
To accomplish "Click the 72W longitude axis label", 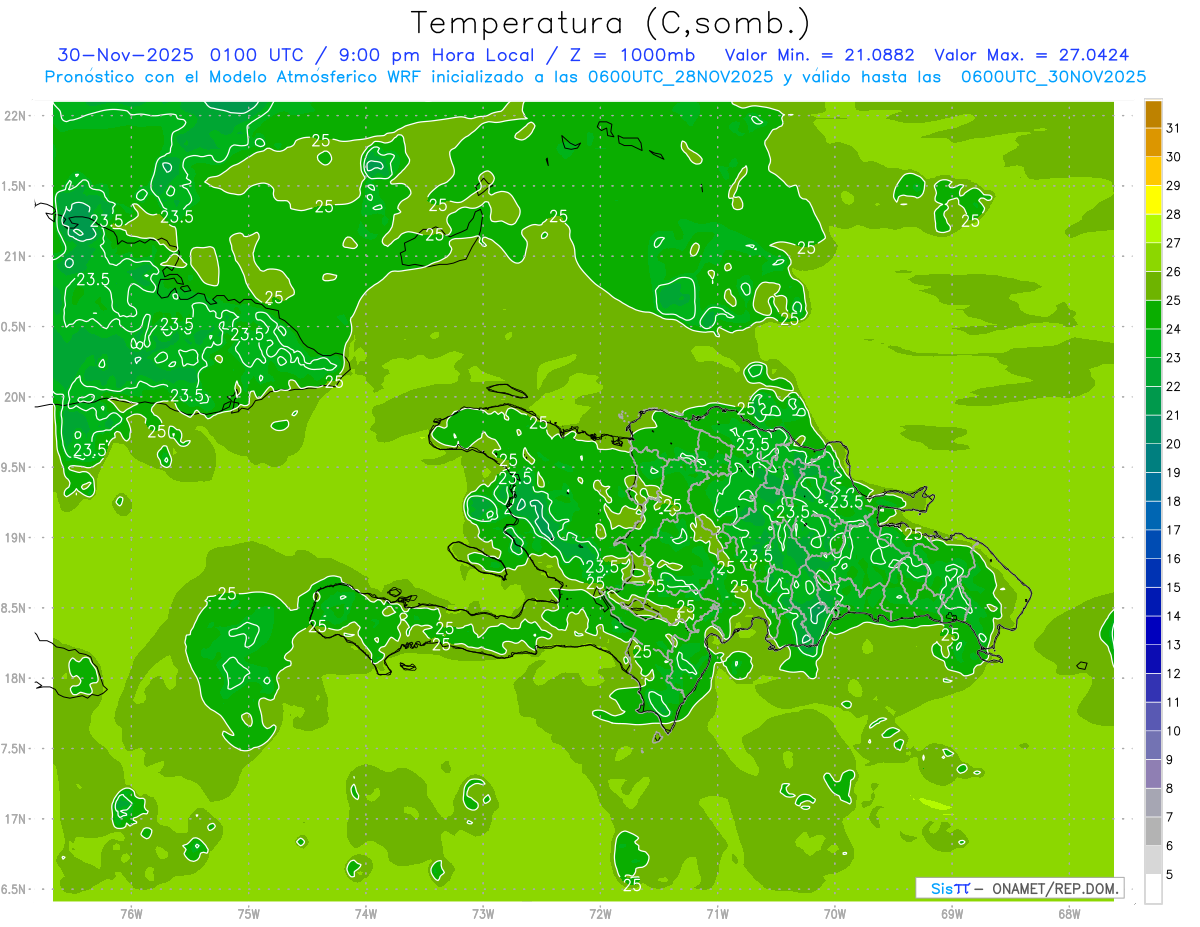I will click(600, 914).
